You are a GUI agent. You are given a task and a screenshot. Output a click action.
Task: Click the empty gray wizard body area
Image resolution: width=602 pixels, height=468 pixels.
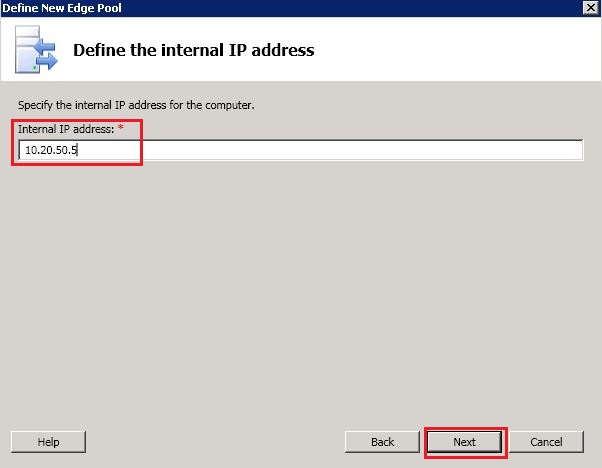300,290
